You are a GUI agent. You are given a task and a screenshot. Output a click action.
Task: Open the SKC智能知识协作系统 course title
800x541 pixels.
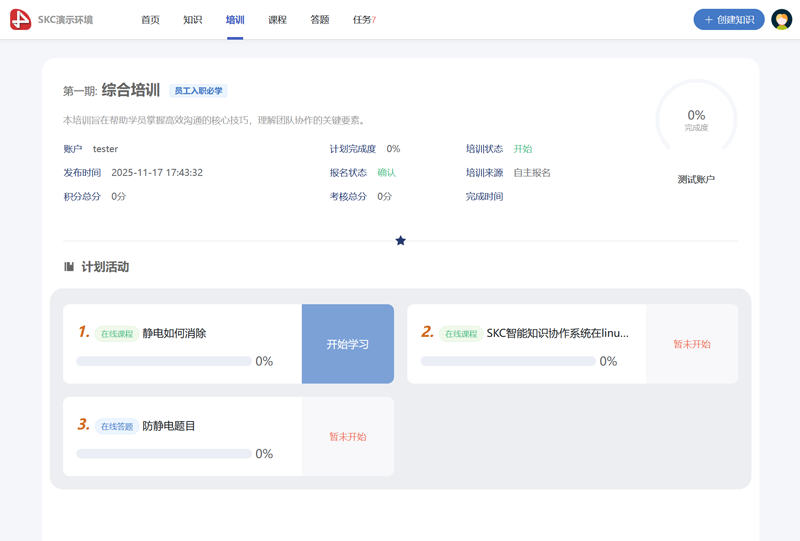point(557,334)
